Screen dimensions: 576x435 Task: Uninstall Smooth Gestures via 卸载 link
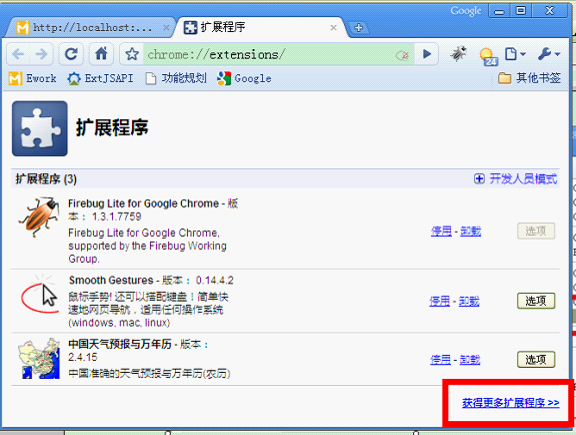click(x=469, y=302)
